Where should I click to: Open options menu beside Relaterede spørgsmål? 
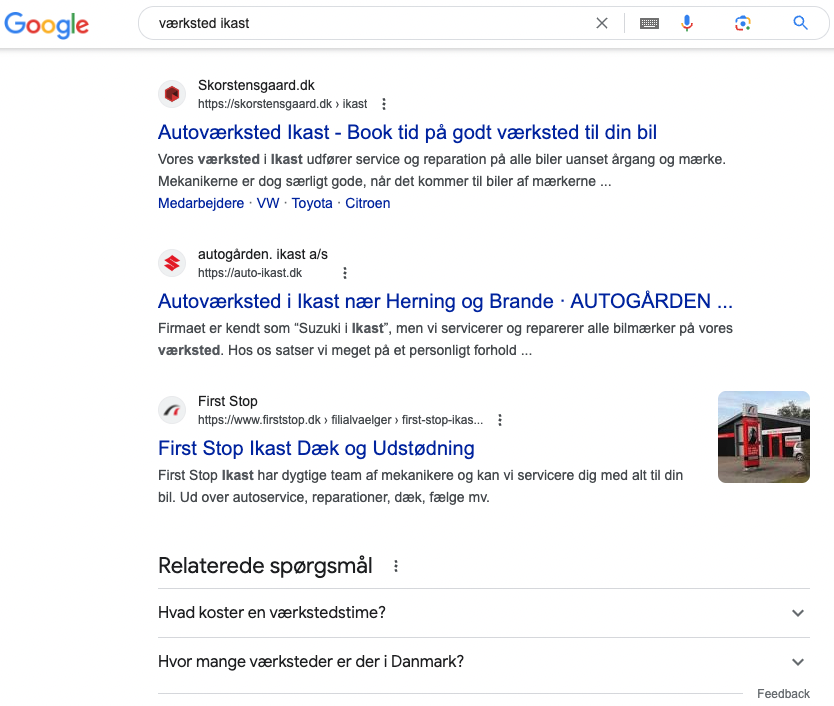pyautogui.click(x=396, y=567)
